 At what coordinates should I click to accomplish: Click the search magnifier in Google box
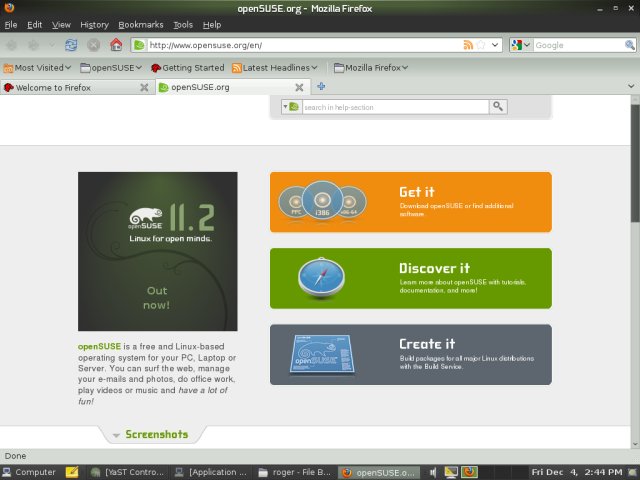tap(630, 45)
